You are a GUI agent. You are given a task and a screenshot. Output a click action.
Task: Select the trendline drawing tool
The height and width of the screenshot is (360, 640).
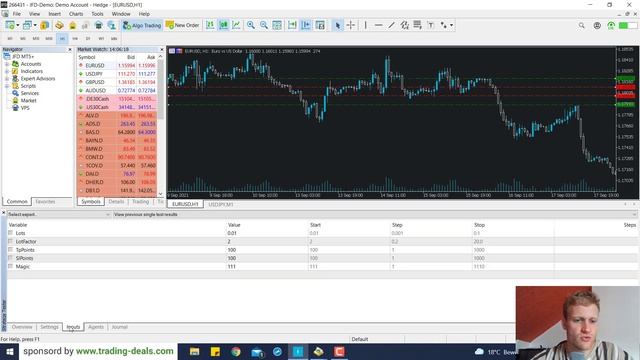click(391, 25)
